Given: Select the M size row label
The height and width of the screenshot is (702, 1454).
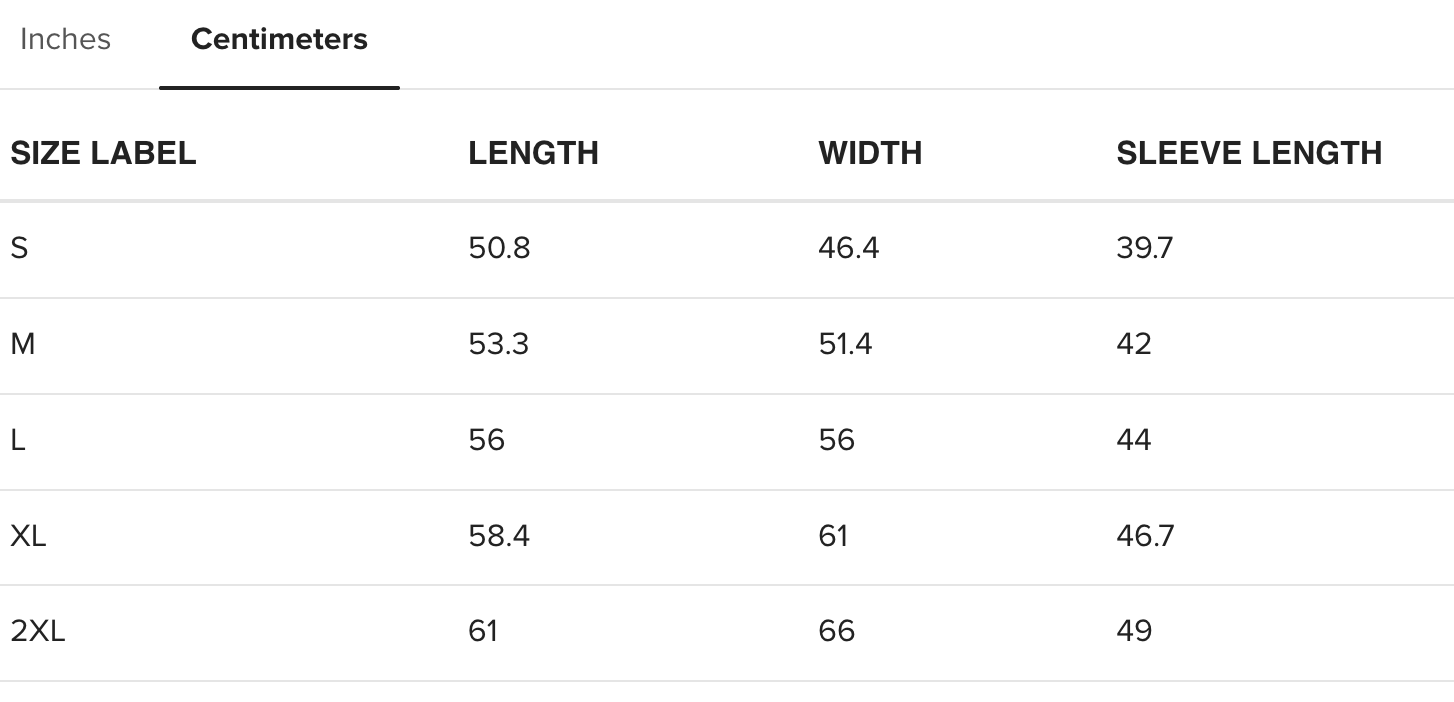Looking at the screenshot, I should (x=22, y=344).
